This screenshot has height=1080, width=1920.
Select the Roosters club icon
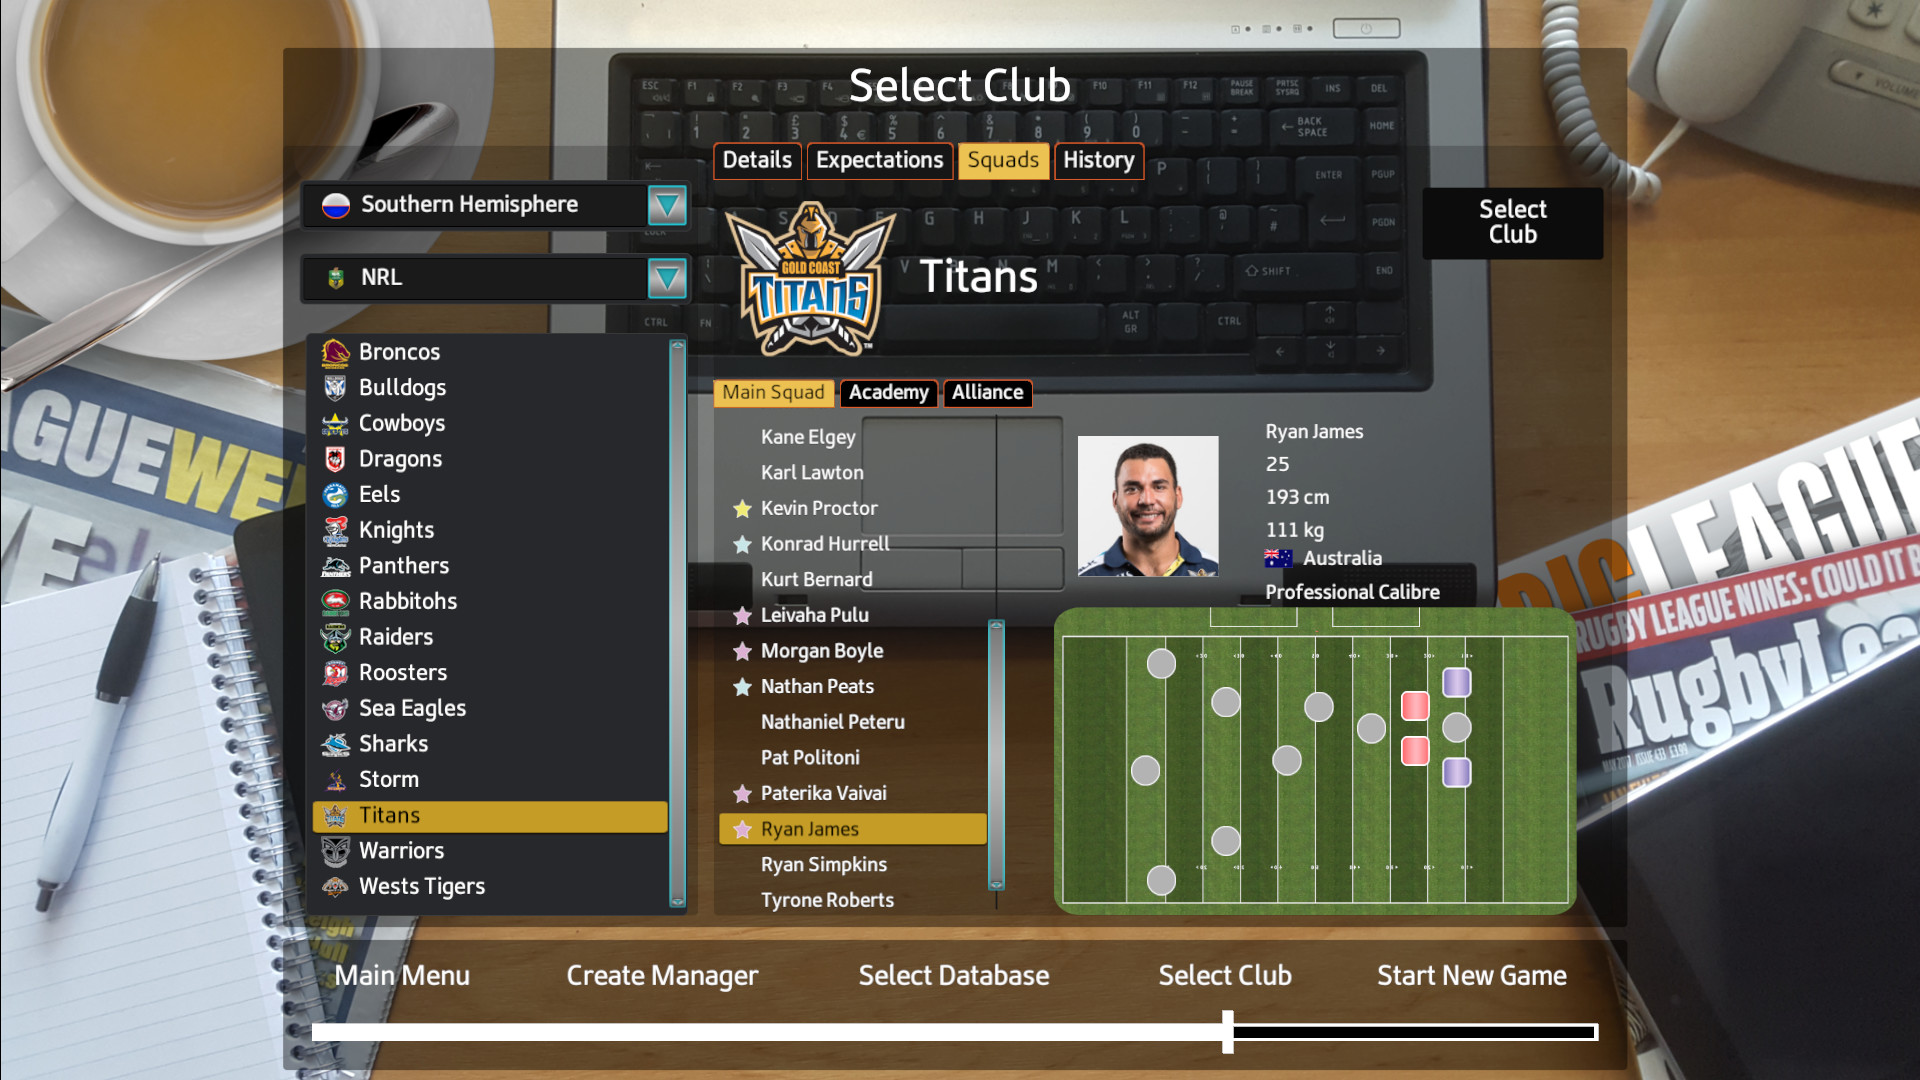(336, 671)
